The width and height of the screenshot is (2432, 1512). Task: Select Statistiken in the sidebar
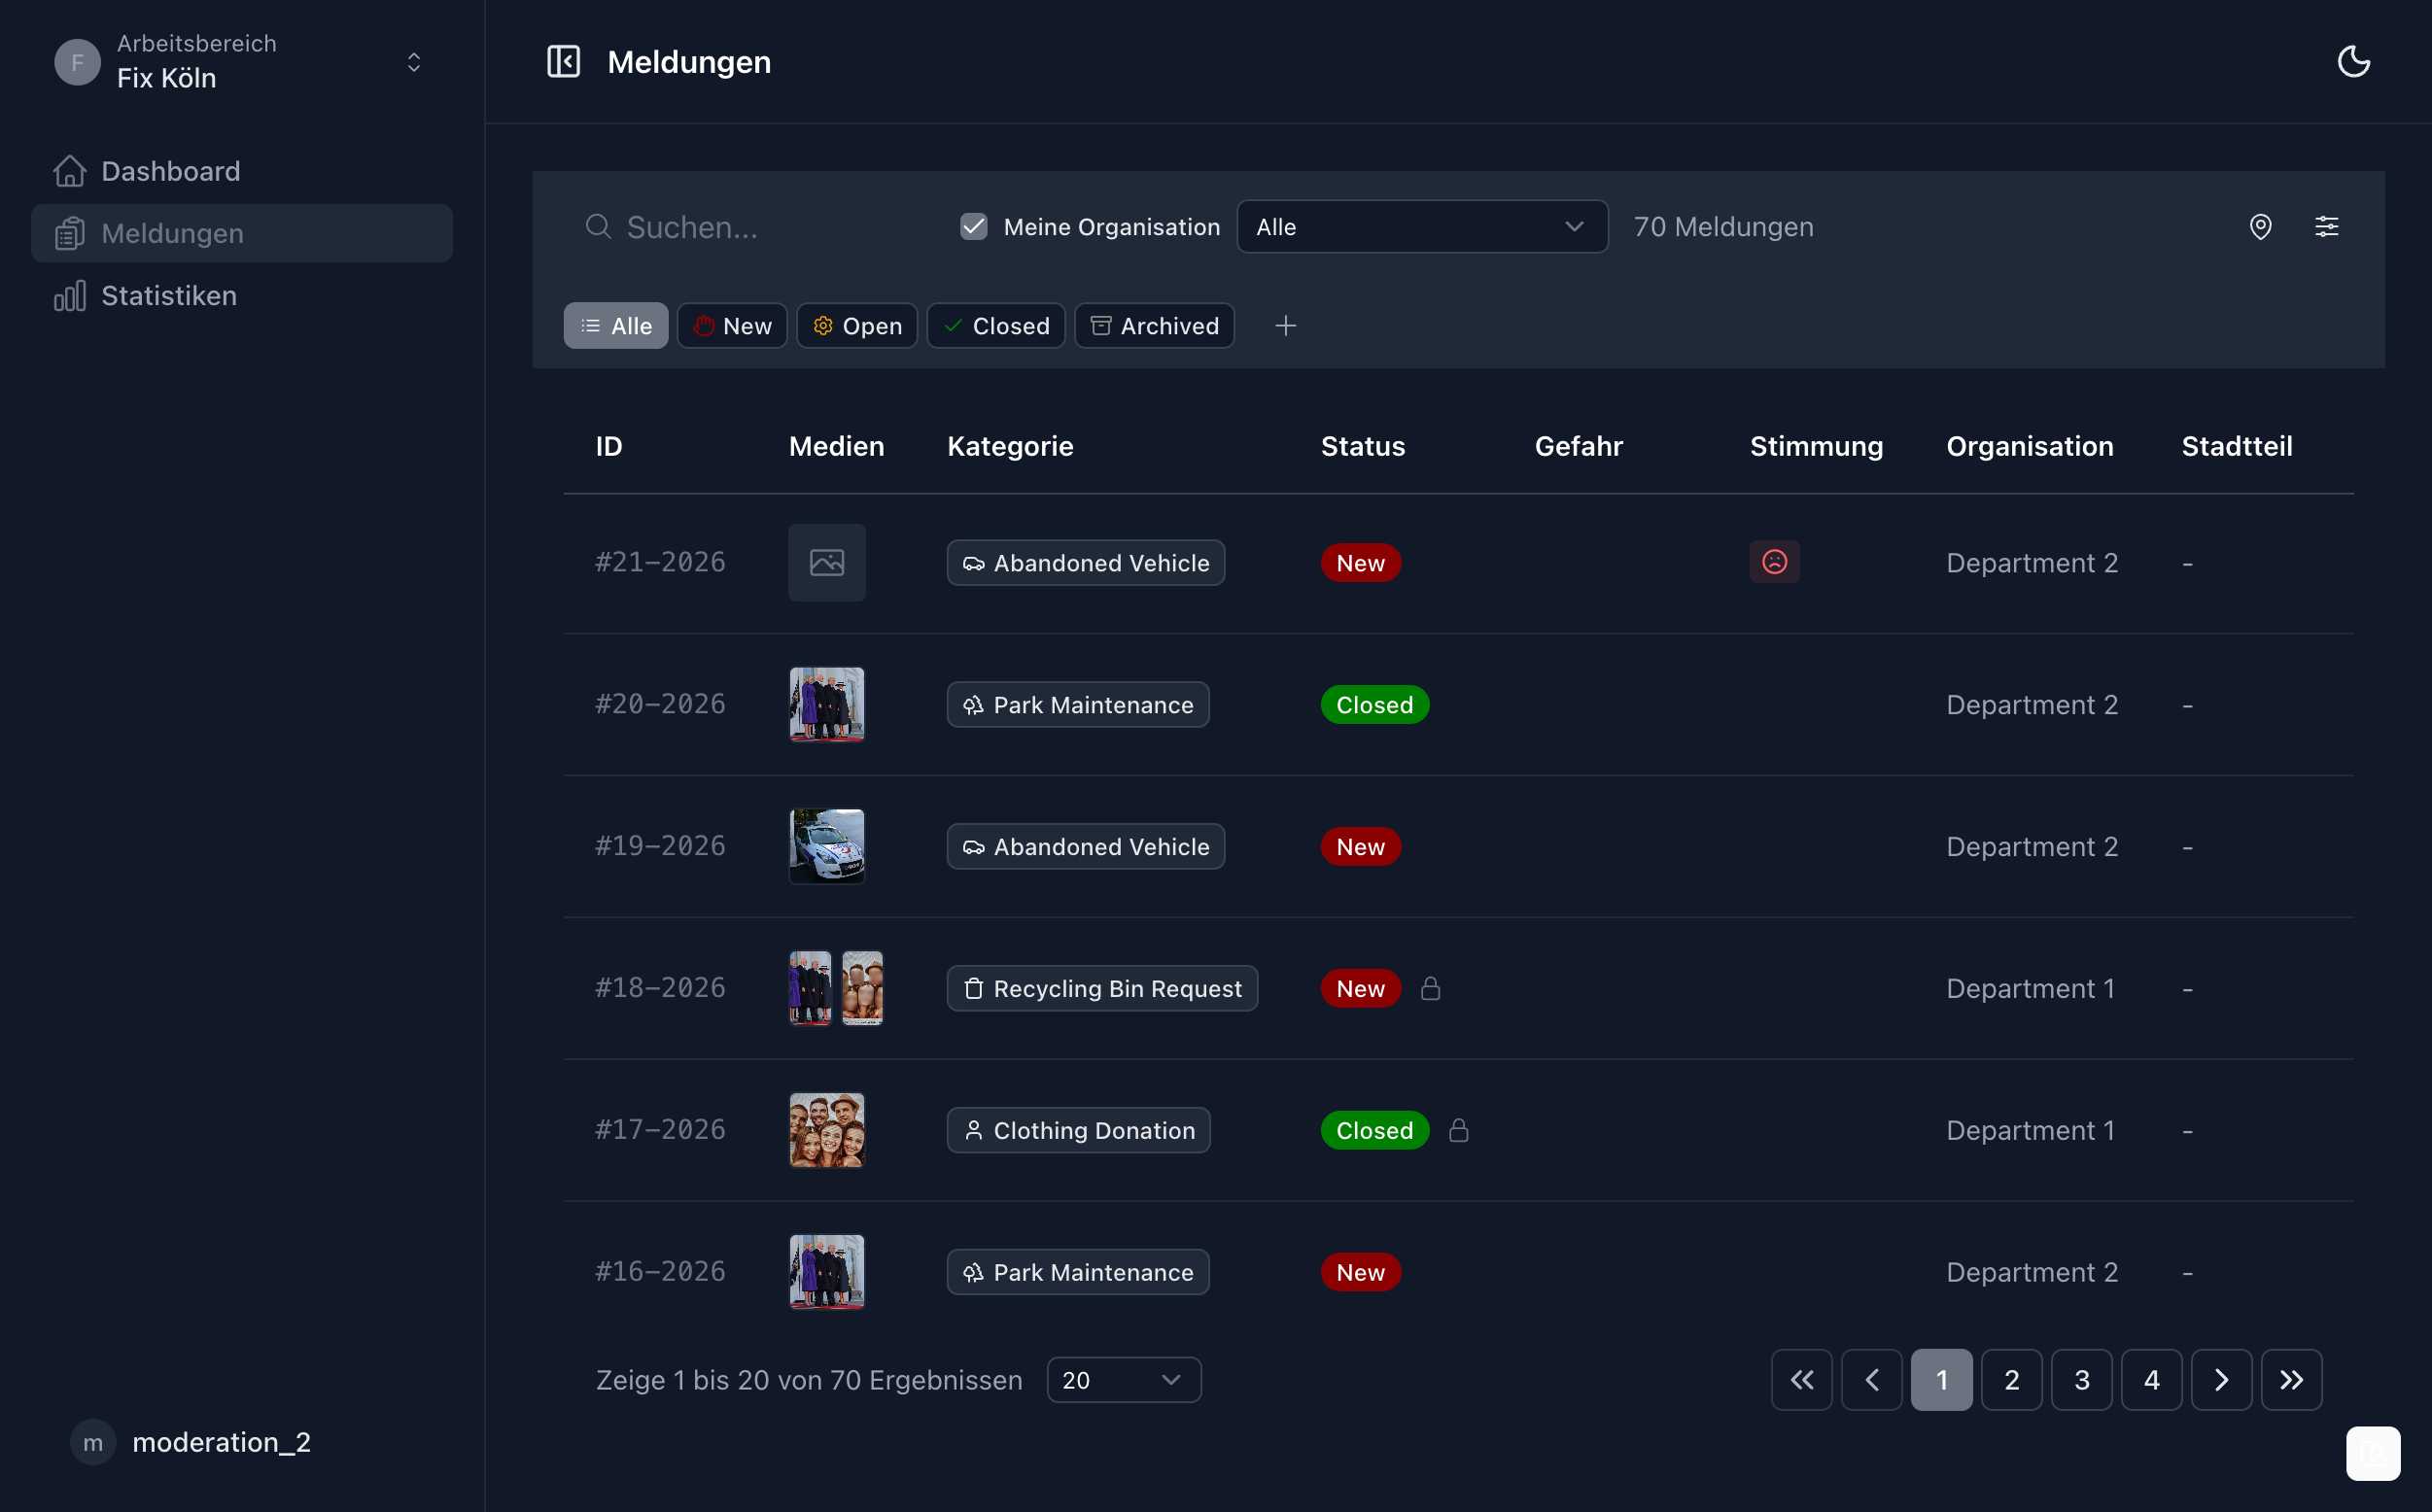(168, 295)
